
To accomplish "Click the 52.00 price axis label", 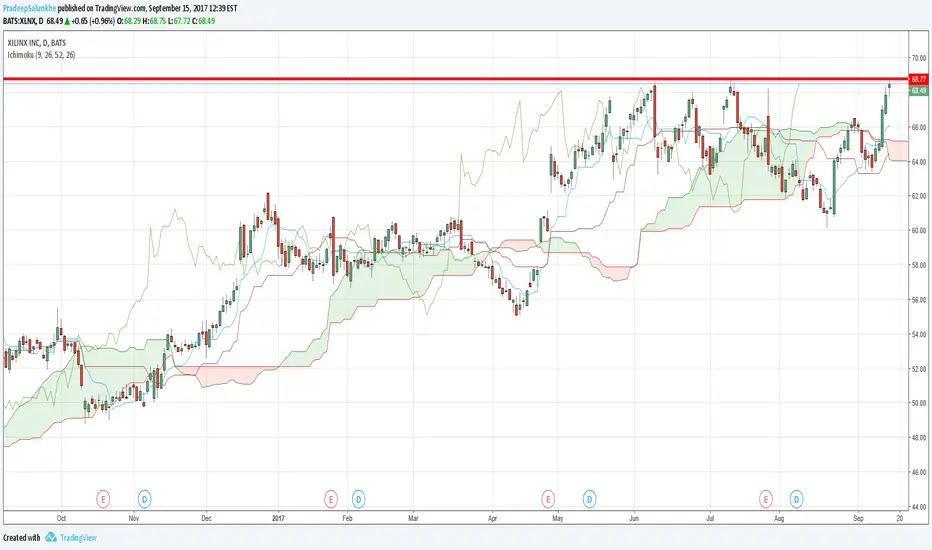I will [x=919, y=369].
